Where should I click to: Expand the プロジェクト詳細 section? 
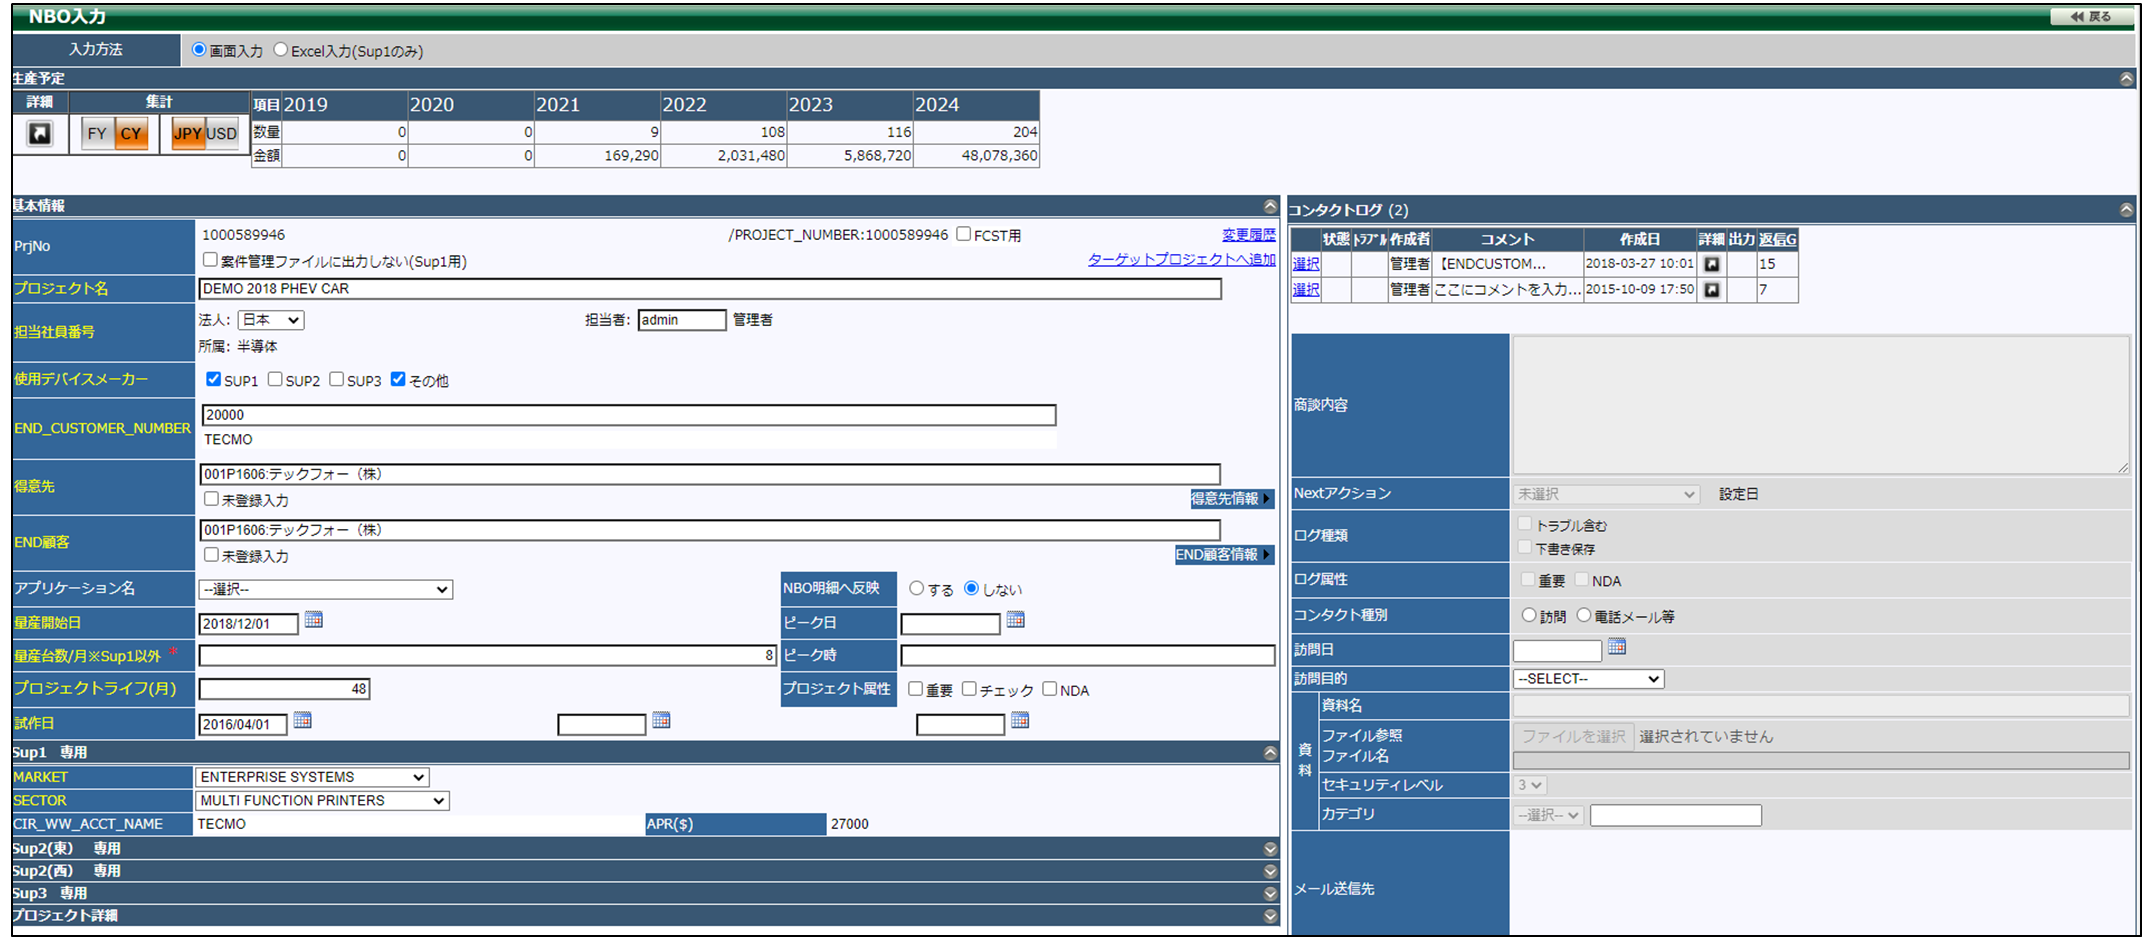tap(1270, 915)
